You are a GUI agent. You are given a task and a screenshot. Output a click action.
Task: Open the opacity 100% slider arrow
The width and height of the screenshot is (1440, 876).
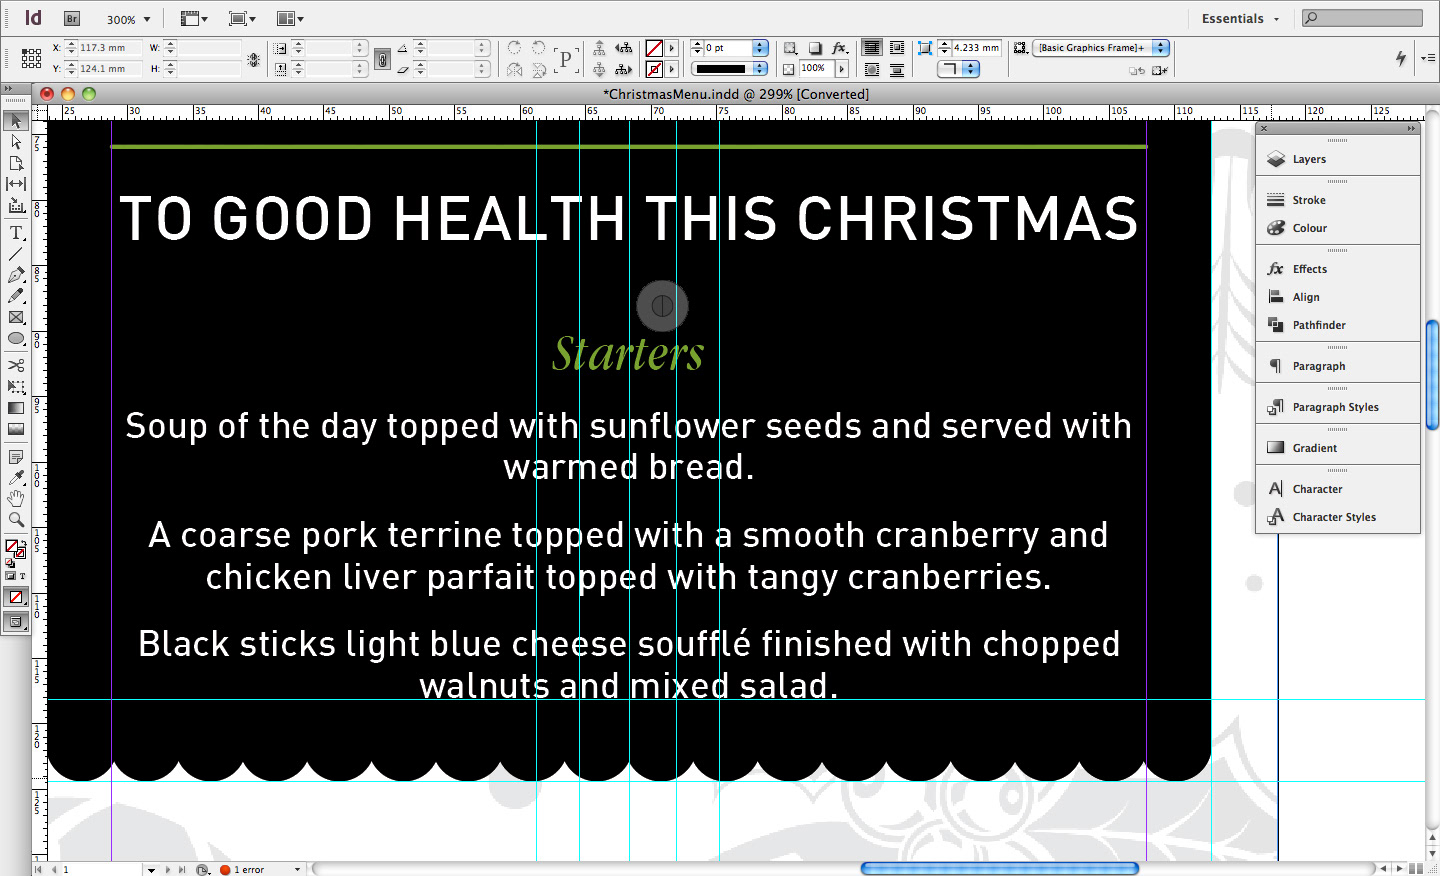841,69
